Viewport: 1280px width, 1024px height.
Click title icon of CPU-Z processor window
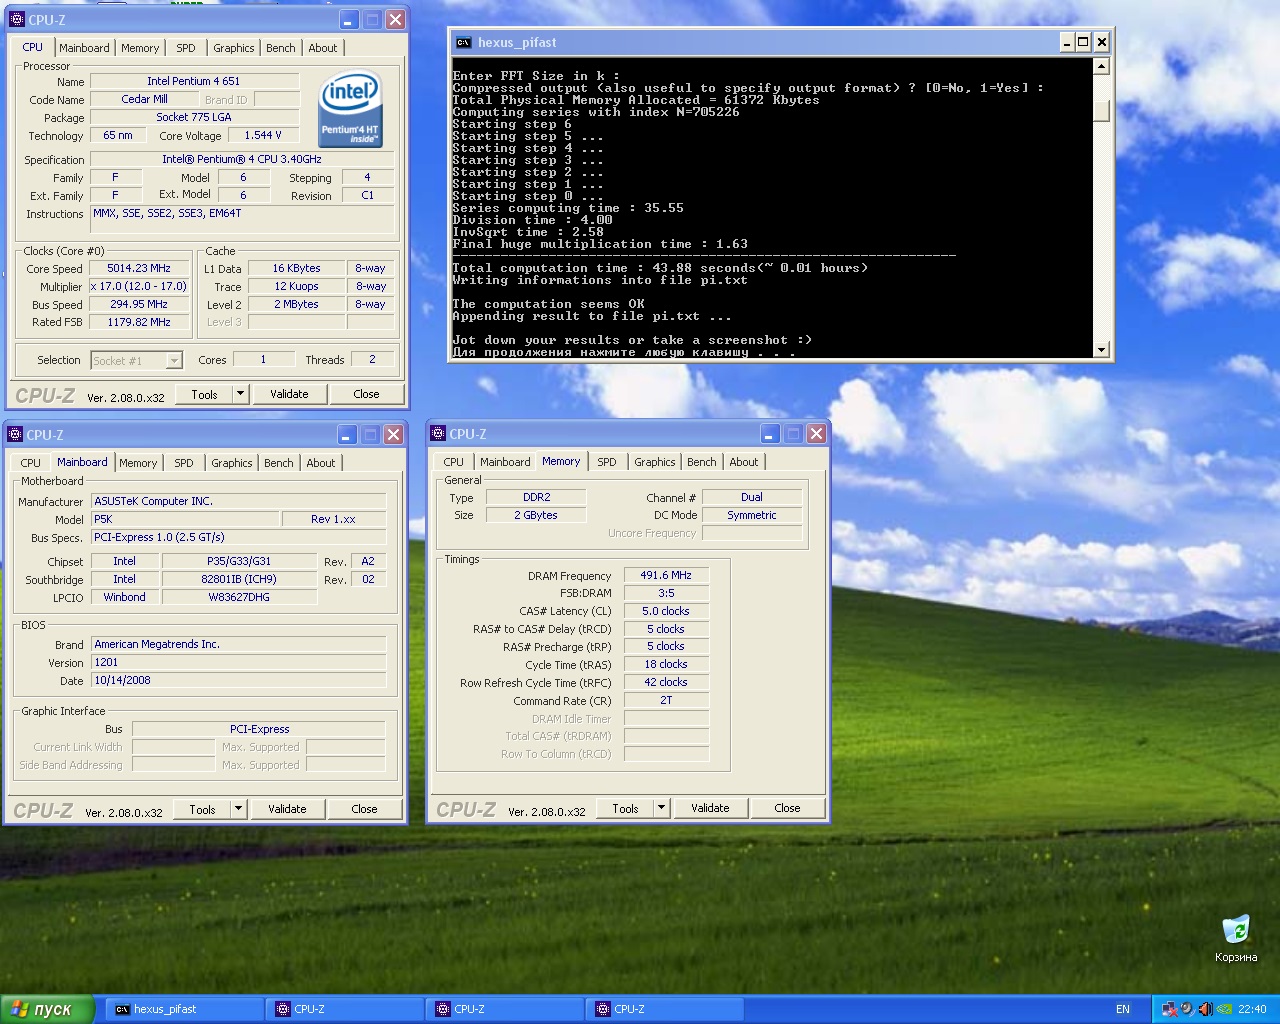16,19
